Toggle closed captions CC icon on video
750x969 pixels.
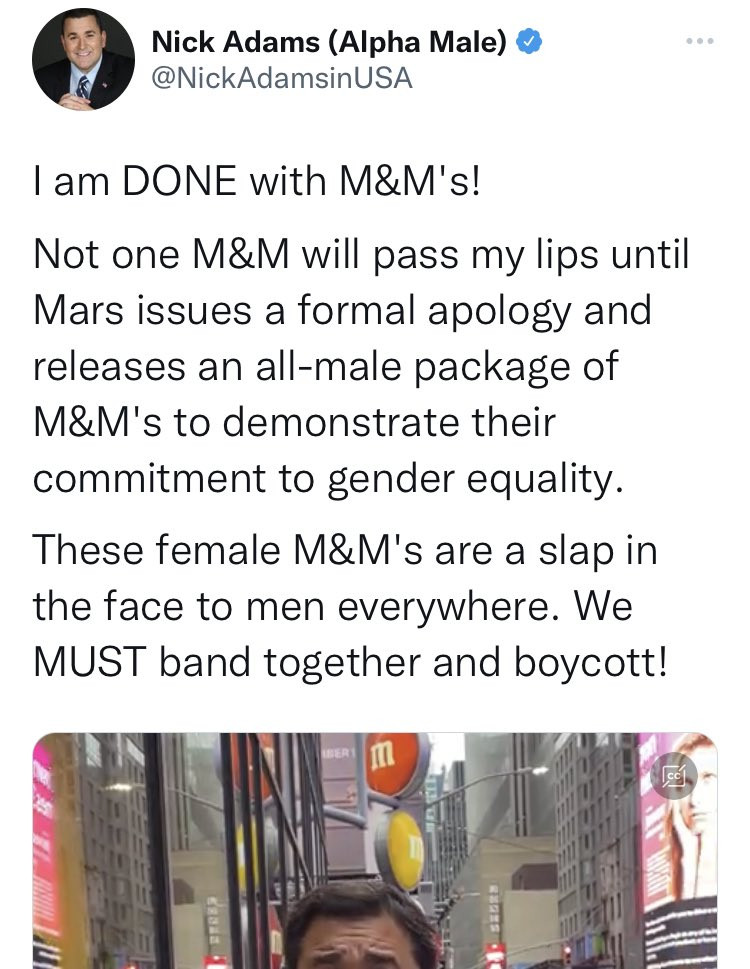coord(674,776)
